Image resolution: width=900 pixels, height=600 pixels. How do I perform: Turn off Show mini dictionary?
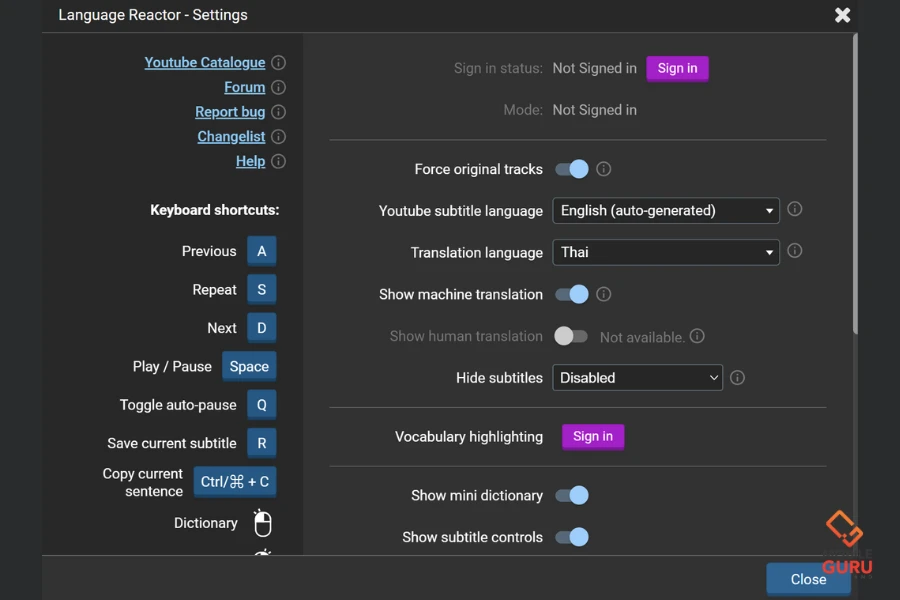pos(572,496)
